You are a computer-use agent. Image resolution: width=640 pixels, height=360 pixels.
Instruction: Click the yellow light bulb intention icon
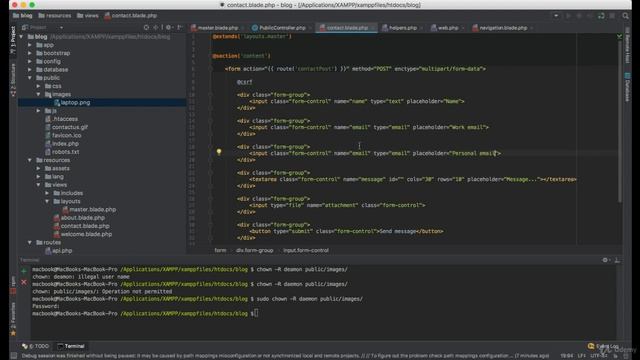click(219, 152)
